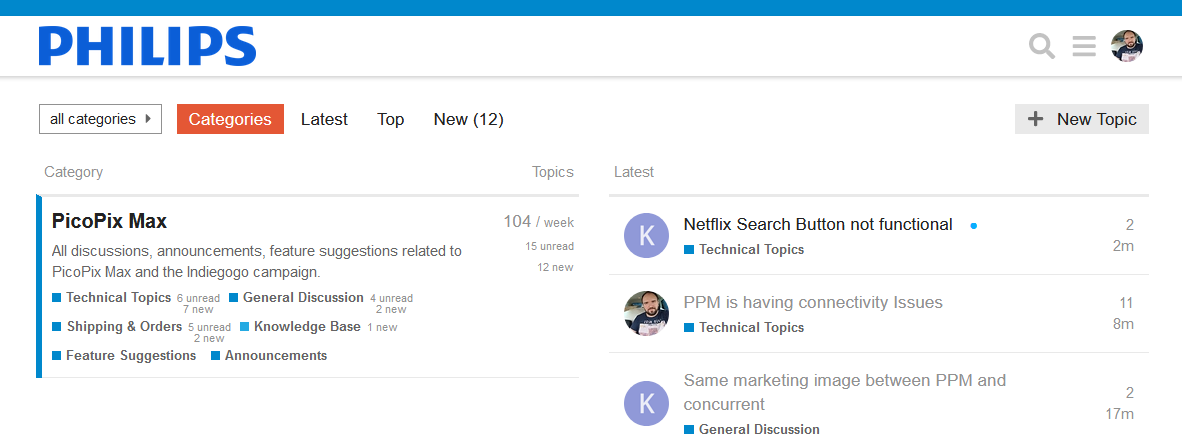The image size is (1182, 447).
Task: Click the New Topic button
Action: (1082, 119)
